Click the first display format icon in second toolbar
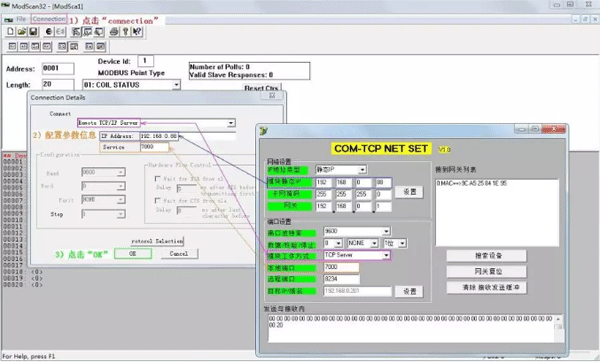The image size is (600, 362). pyautogui.click(x=12, y=46)
